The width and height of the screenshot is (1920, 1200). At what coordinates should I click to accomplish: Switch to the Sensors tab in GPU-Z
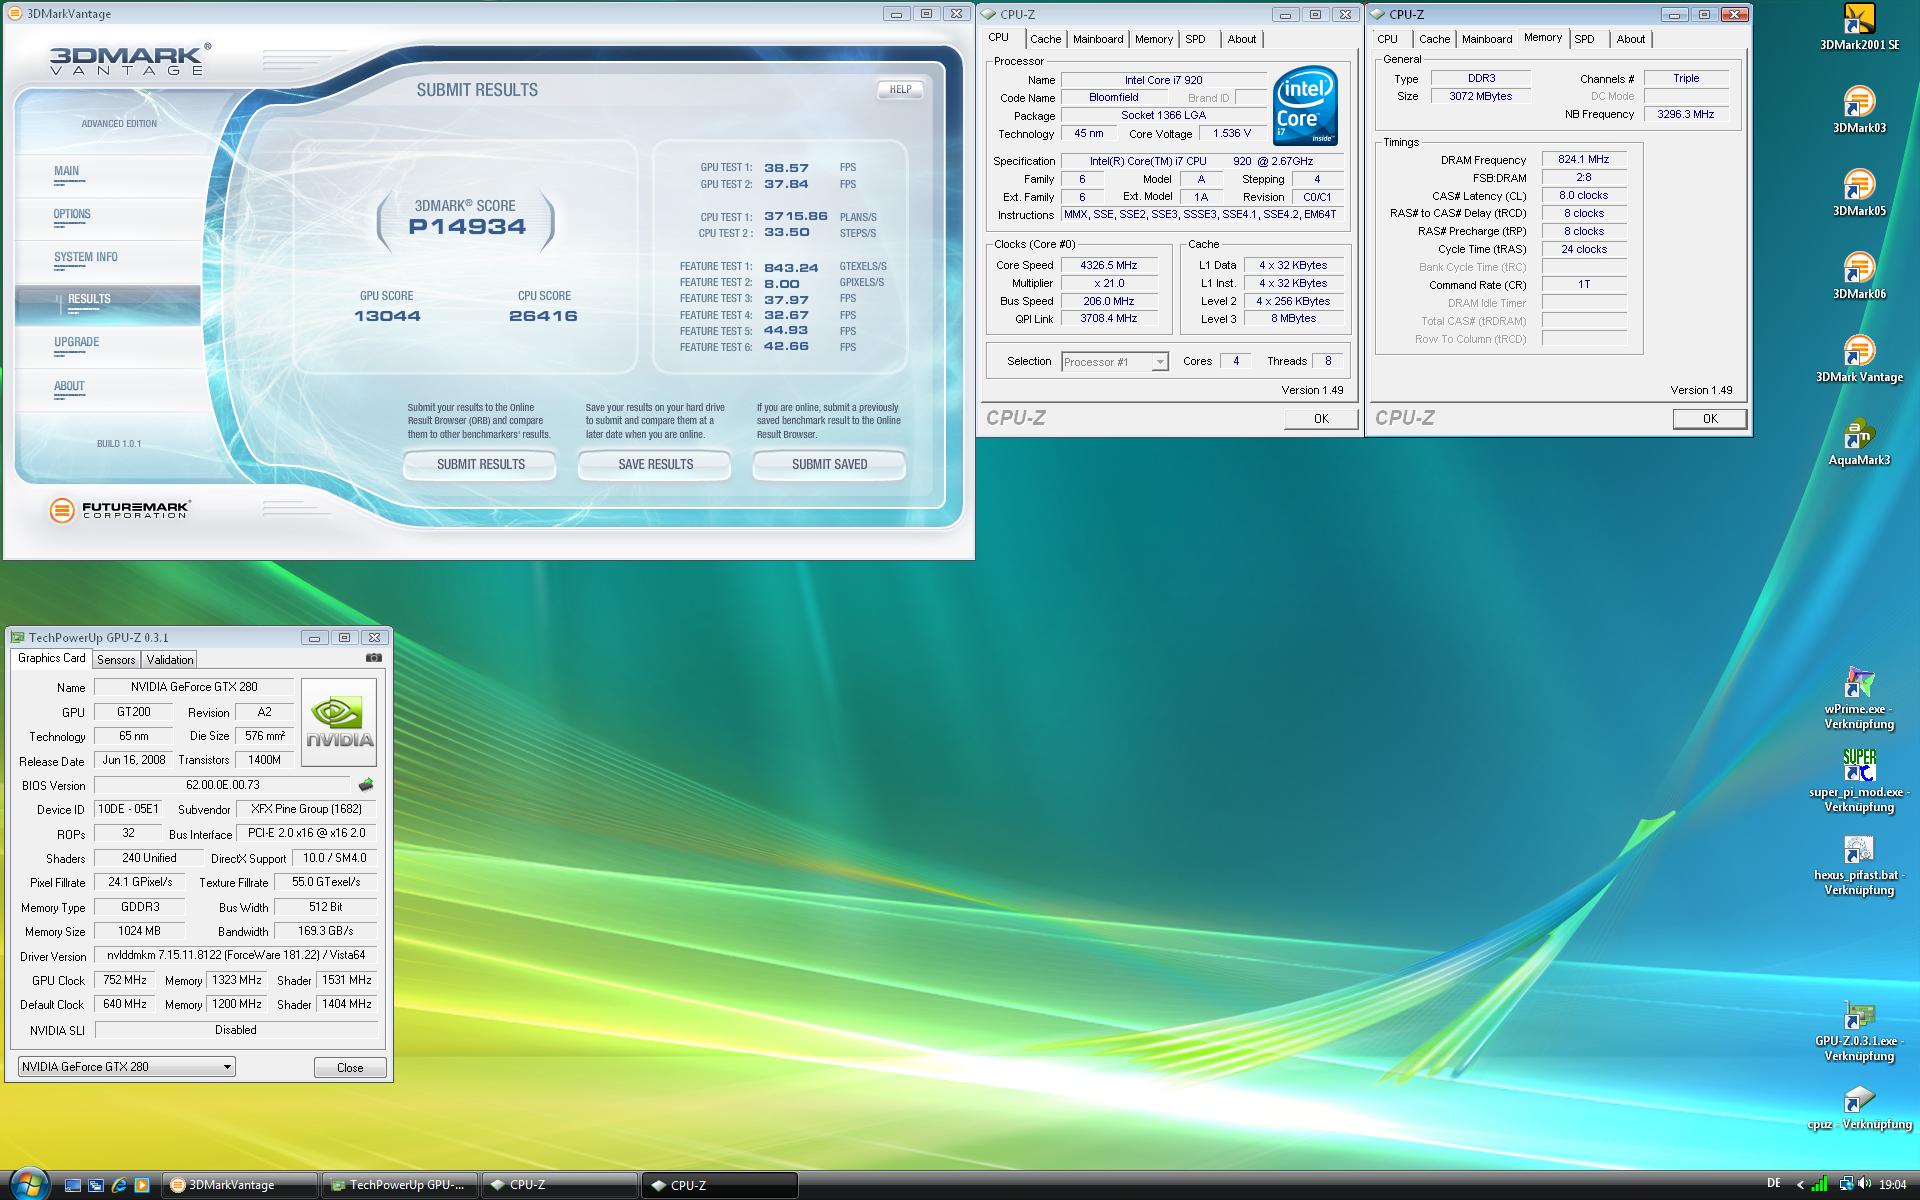coord(116,660)
